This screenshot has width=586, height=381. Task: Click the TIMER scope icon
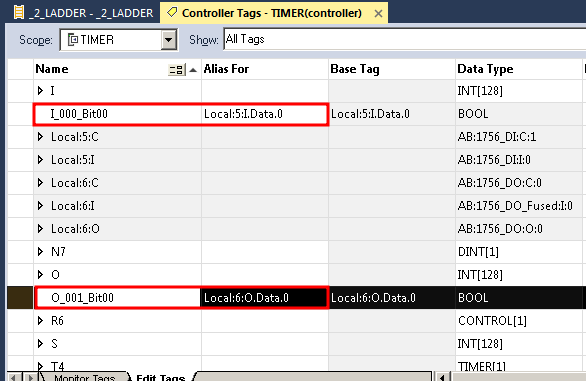[x=73, y=40]
